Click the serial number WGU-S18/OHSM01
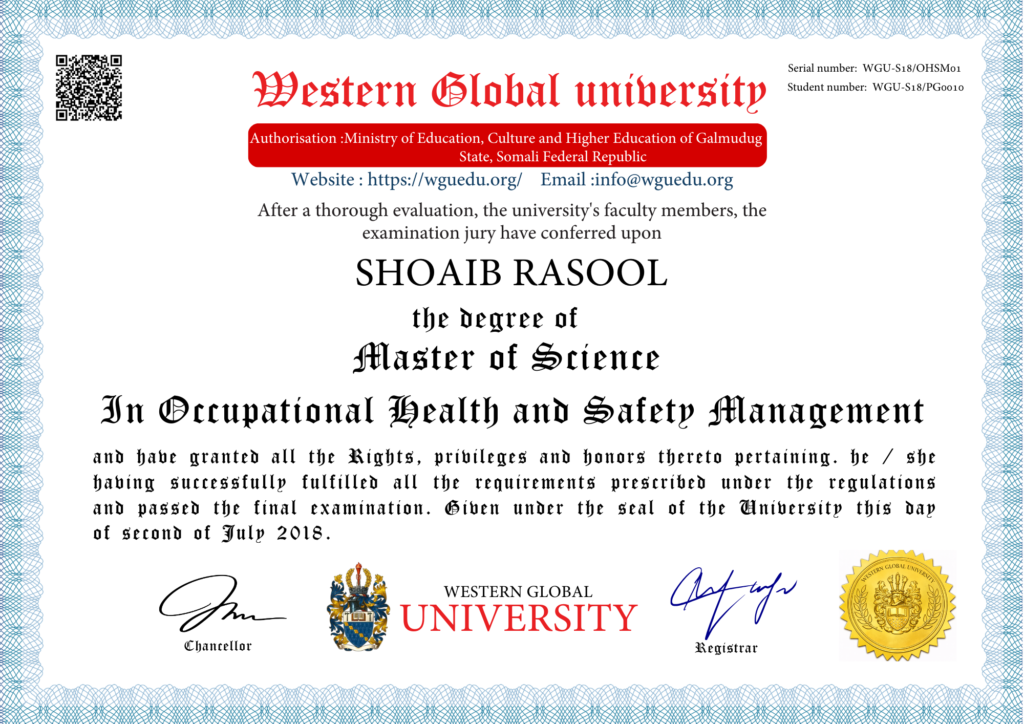 (912, 68)
